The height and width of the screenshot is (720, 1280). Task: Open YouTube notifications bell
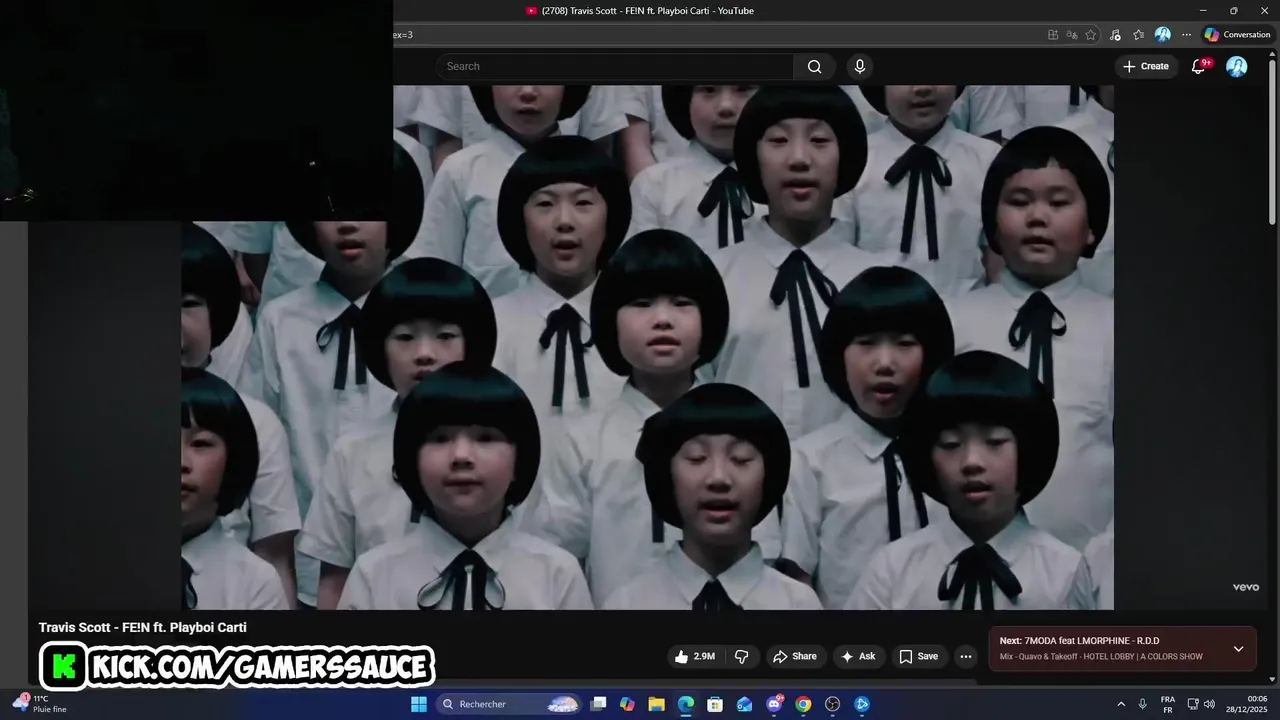coord(1199,66)
